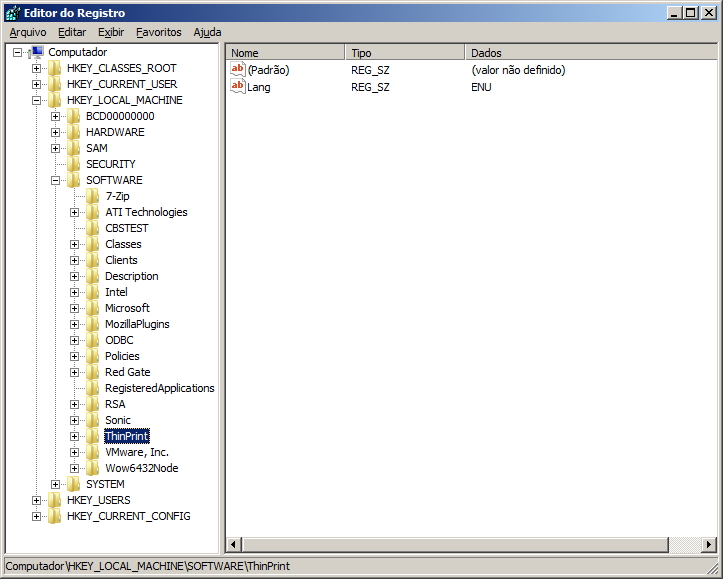
Task: Expand the BCD00000000 key
Action: point(55,116)
